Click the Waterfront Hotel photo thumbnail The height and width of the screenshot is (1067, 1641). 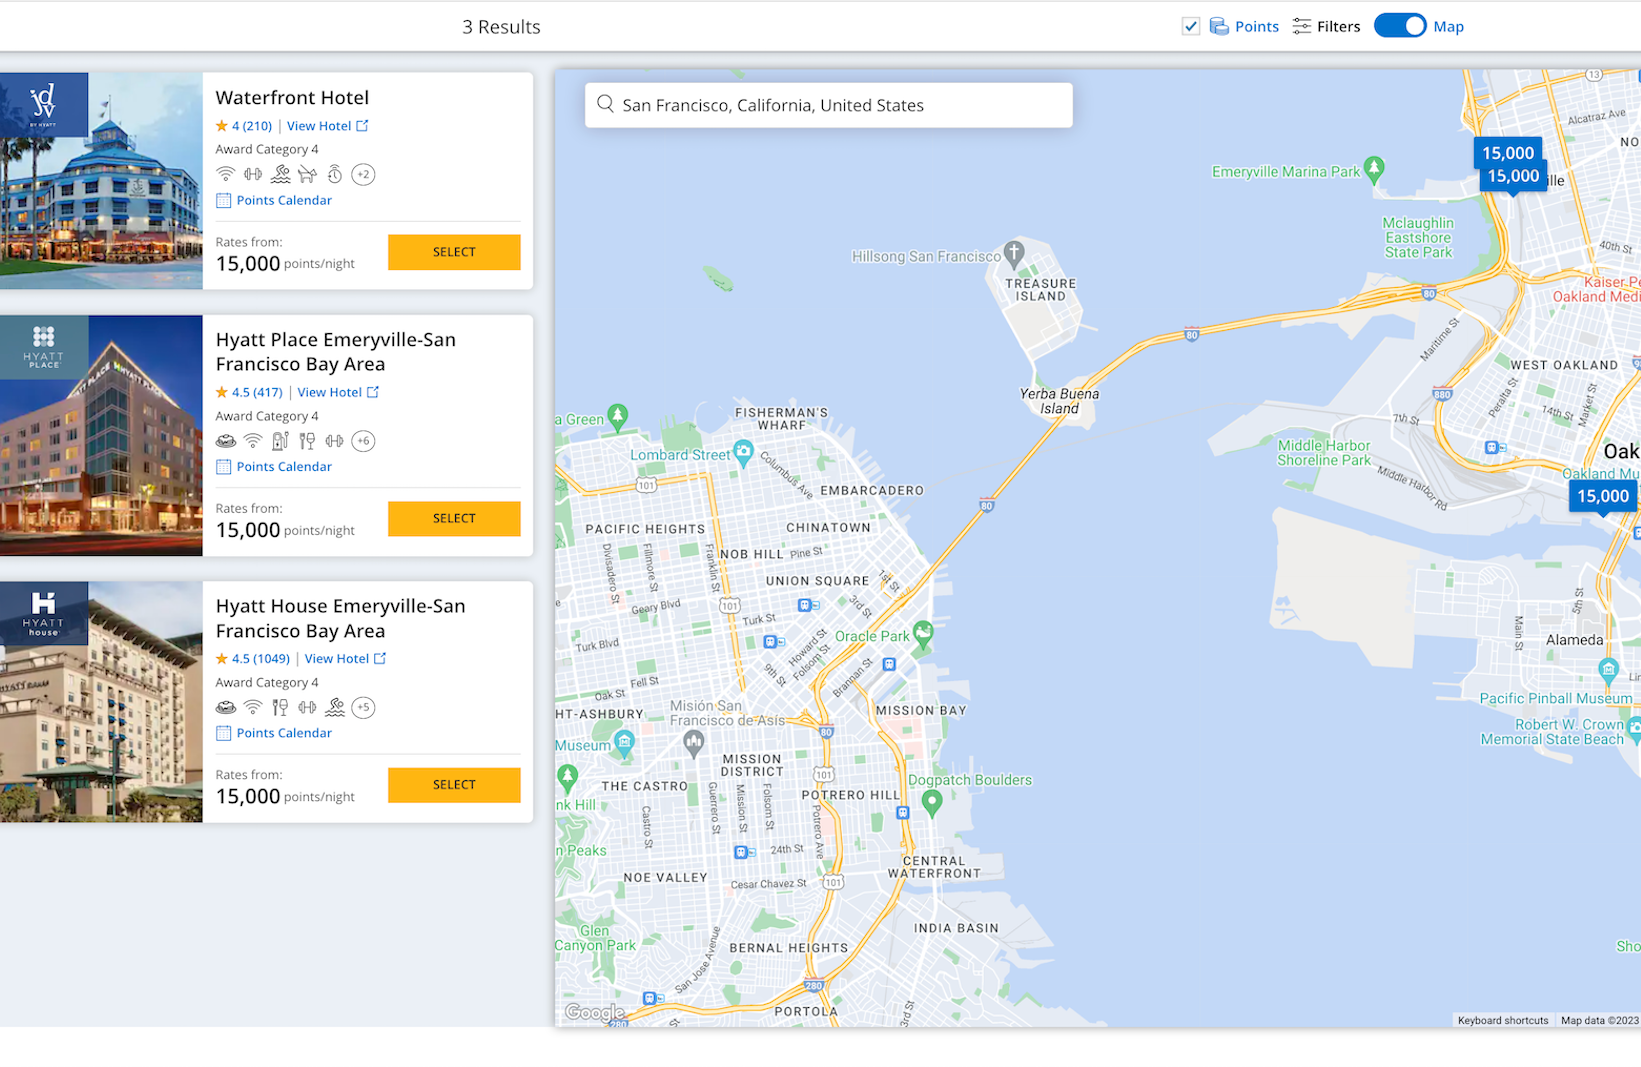101,181
